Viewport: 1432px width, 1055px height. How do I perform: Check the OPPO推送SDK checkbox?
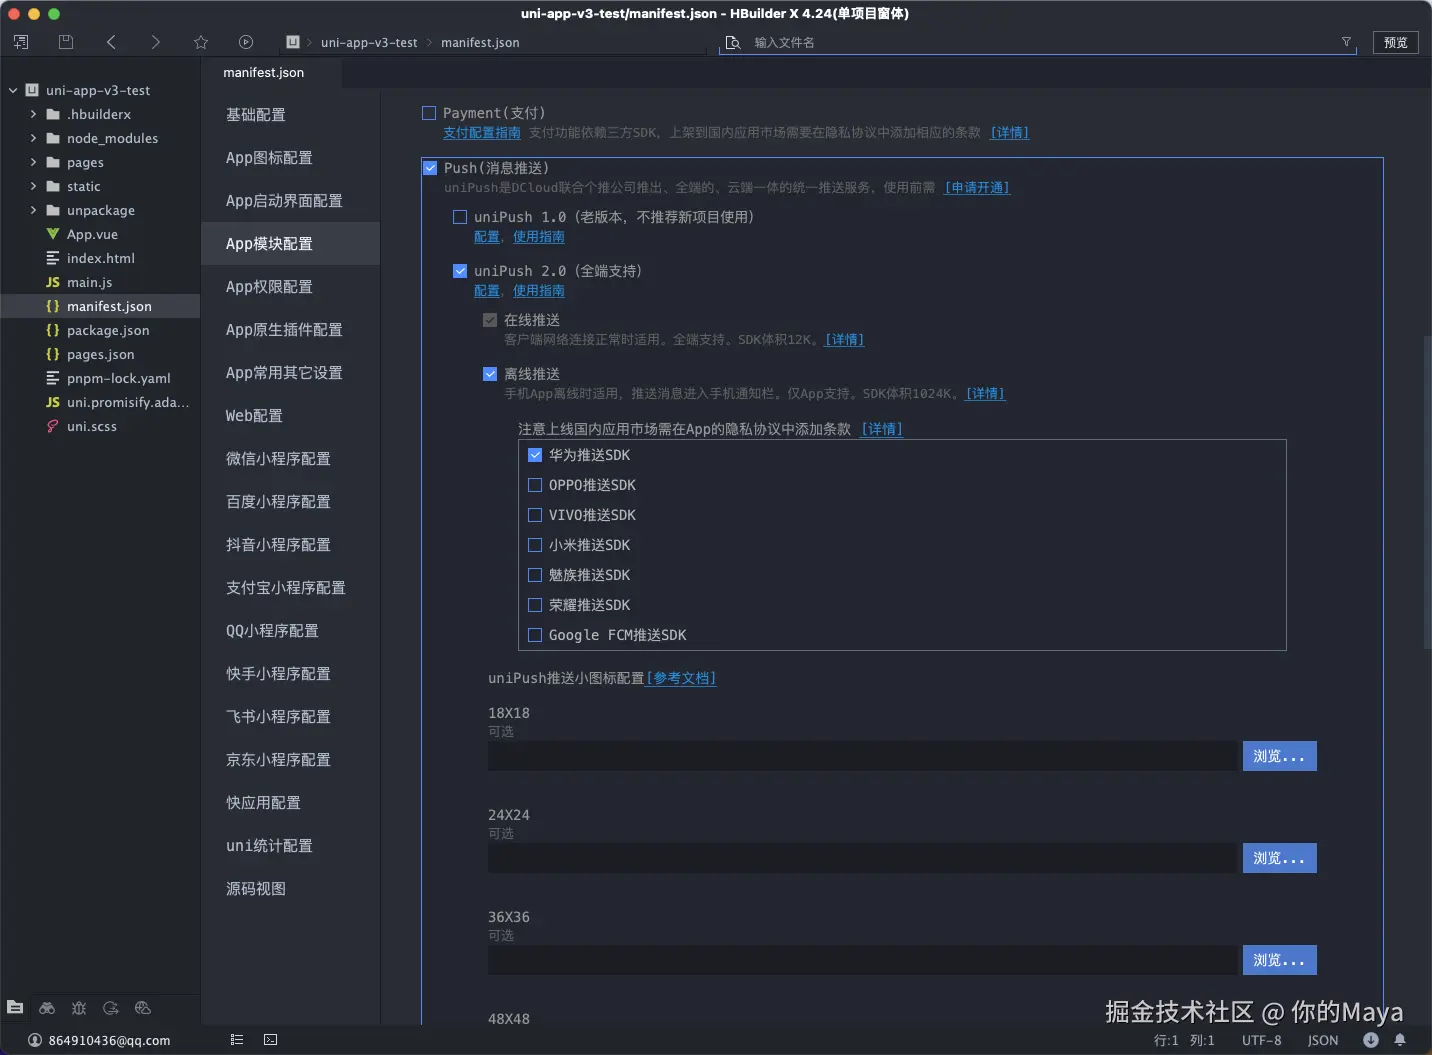(535, 485)
